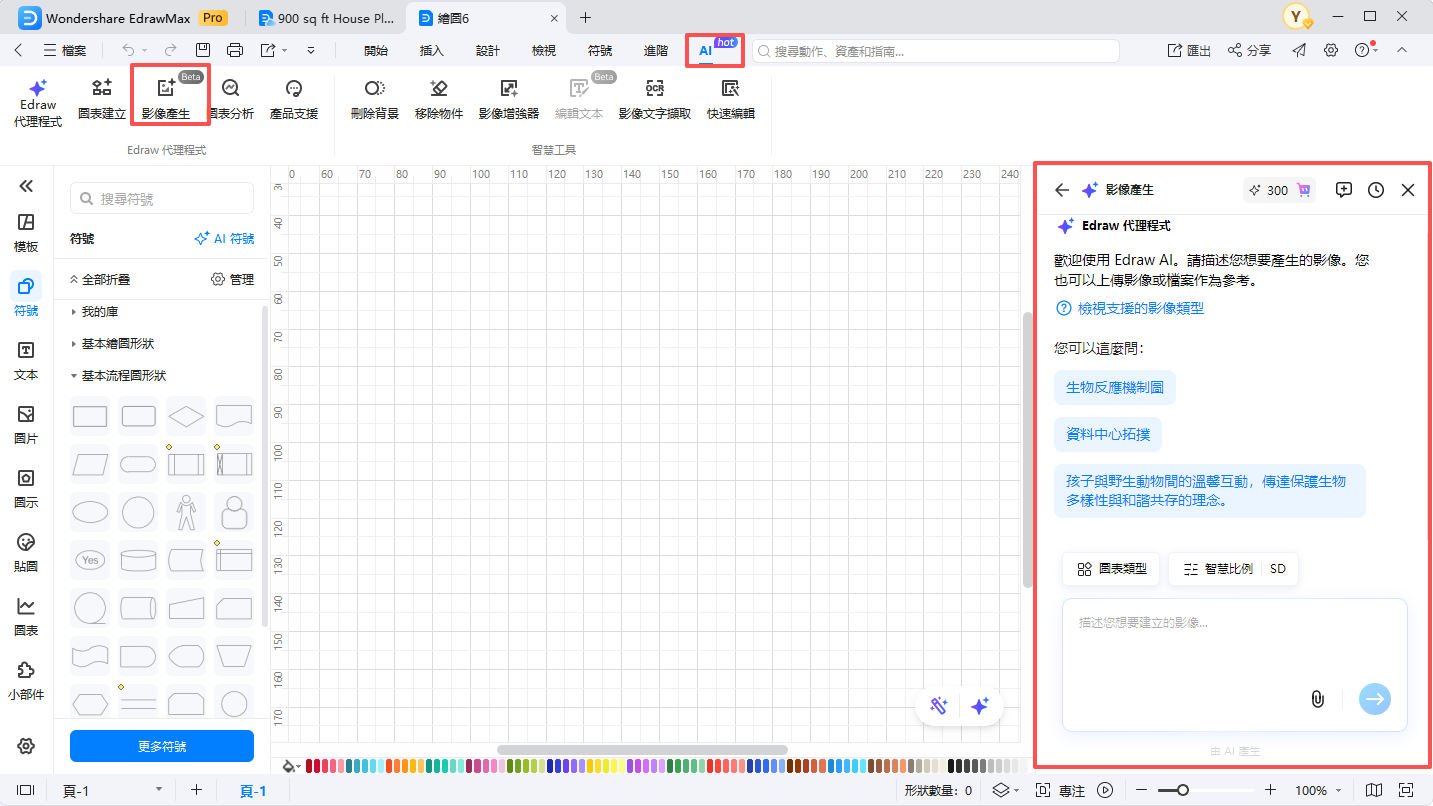This screenshot has width=1433, height=806.
Task: Toggle the 圖表類型 (chart type) option
Action: point(1110,568)
